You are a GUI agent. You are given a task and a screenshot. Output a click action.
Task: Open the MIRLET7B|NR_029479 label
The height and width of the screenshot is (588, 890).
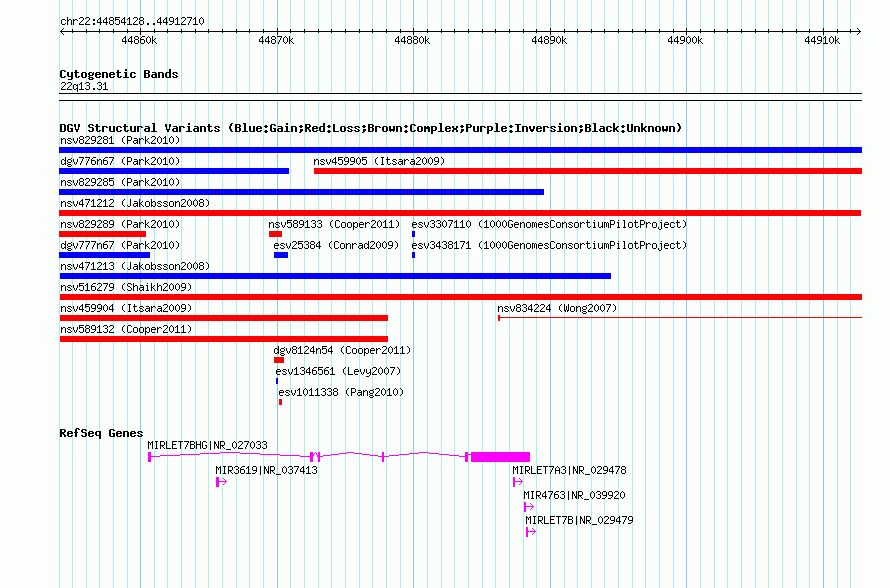(579, 520)
